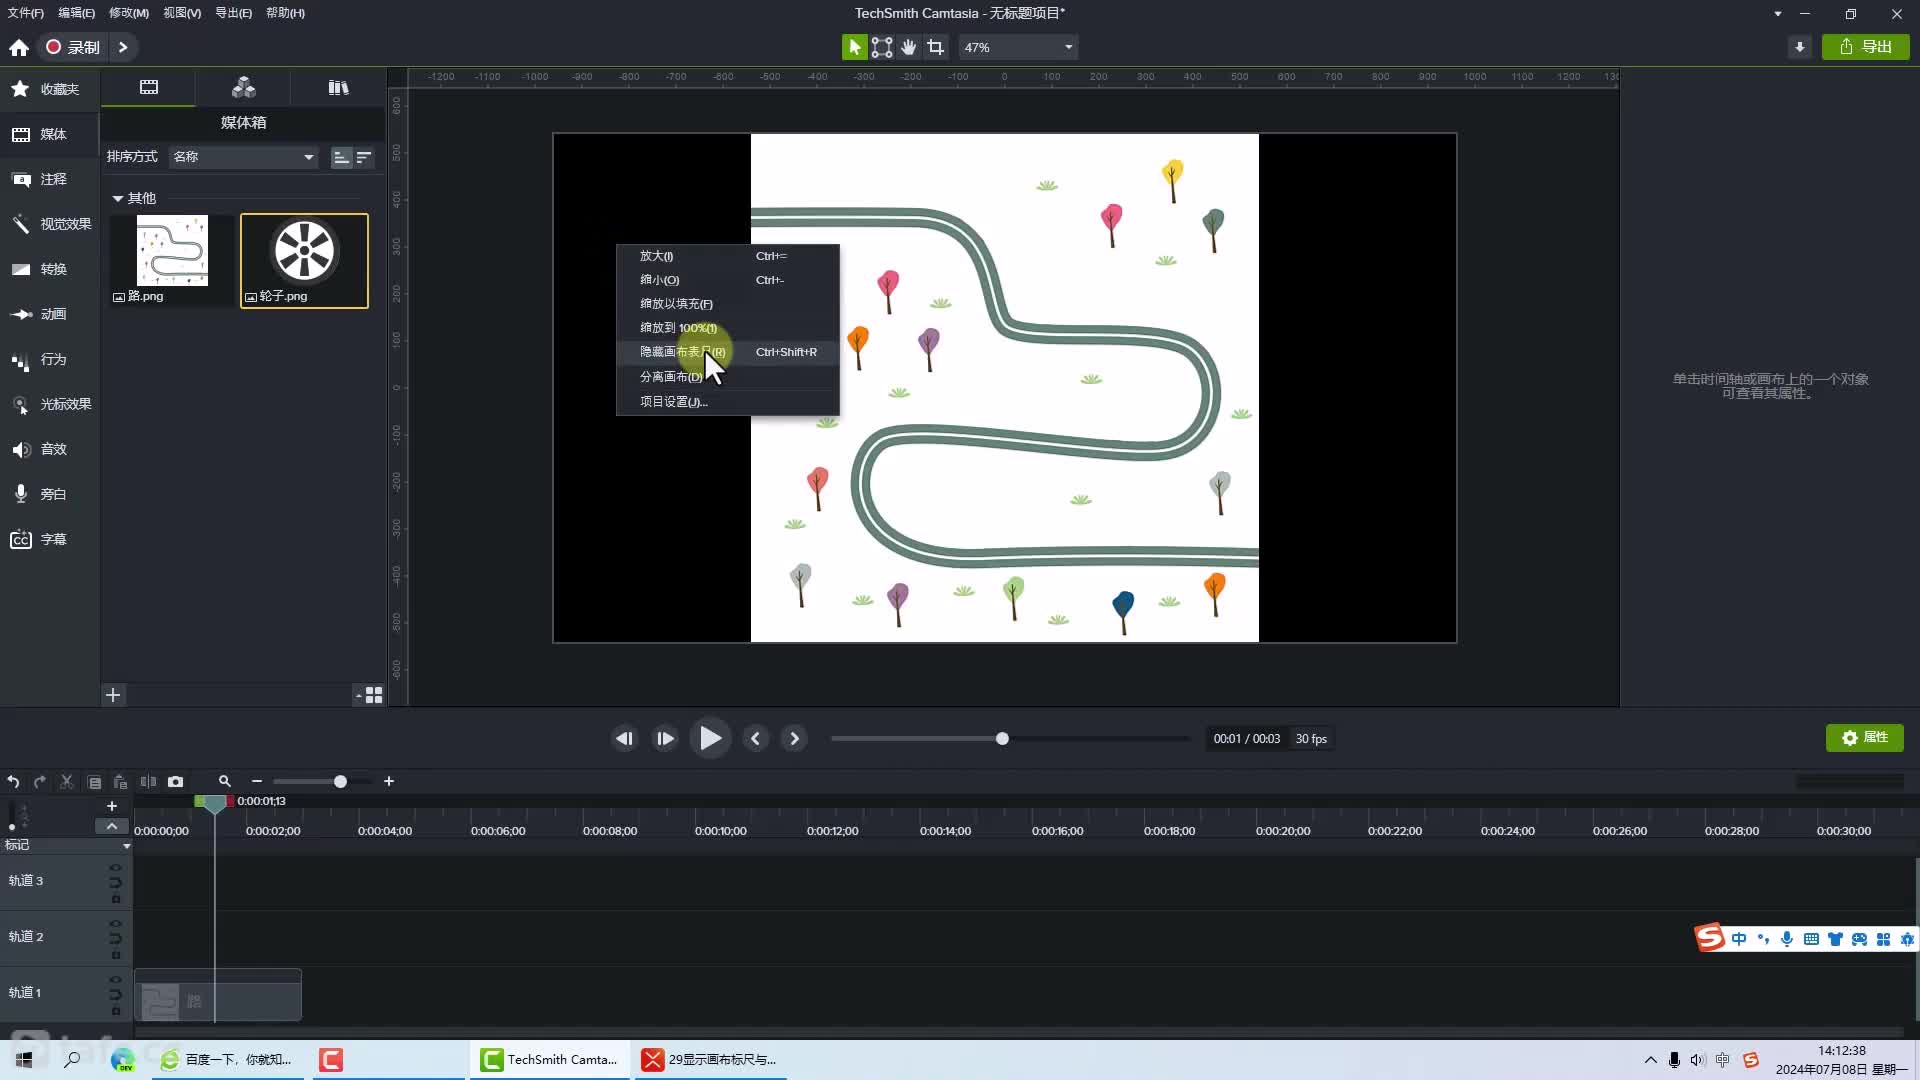Click the scissors cut icon

pyautogui.click(x=66, y=781)
